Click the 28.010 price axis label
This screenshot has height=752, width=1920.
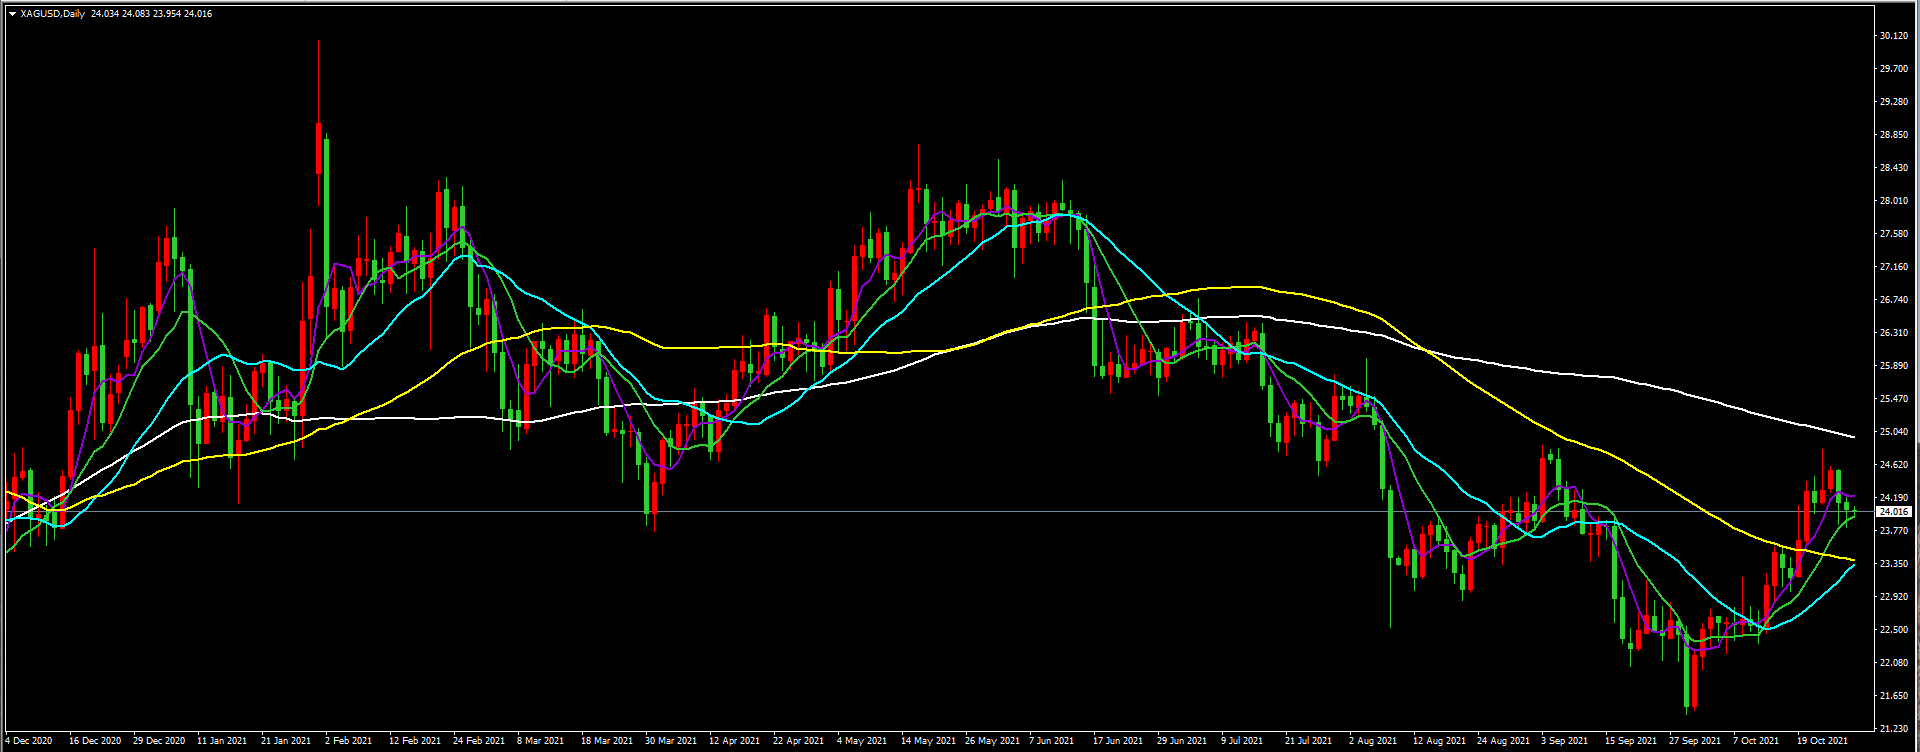pyautogui.click(x=1892, y=201)
